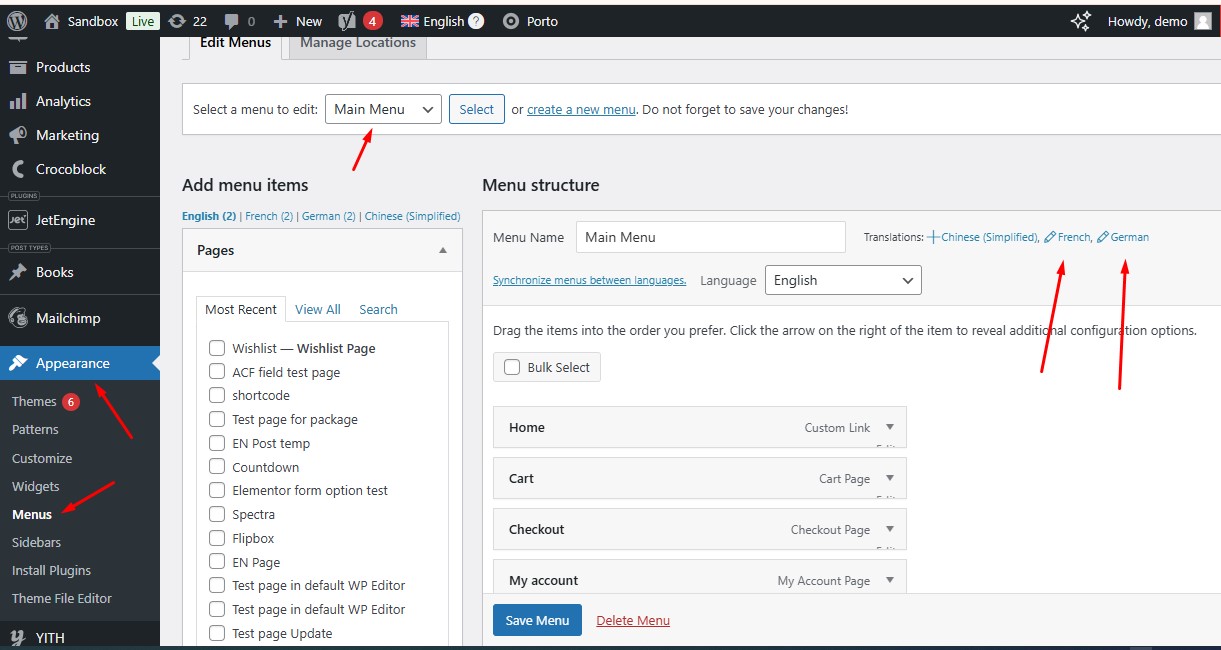The height and width of the screenshot is (650, 1221).
Task: Click Save Menu button
Action: tap(537, 620)
